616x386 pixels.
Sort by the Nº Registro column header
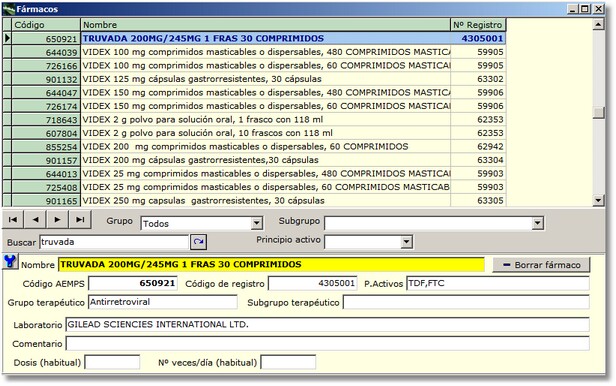478,25
